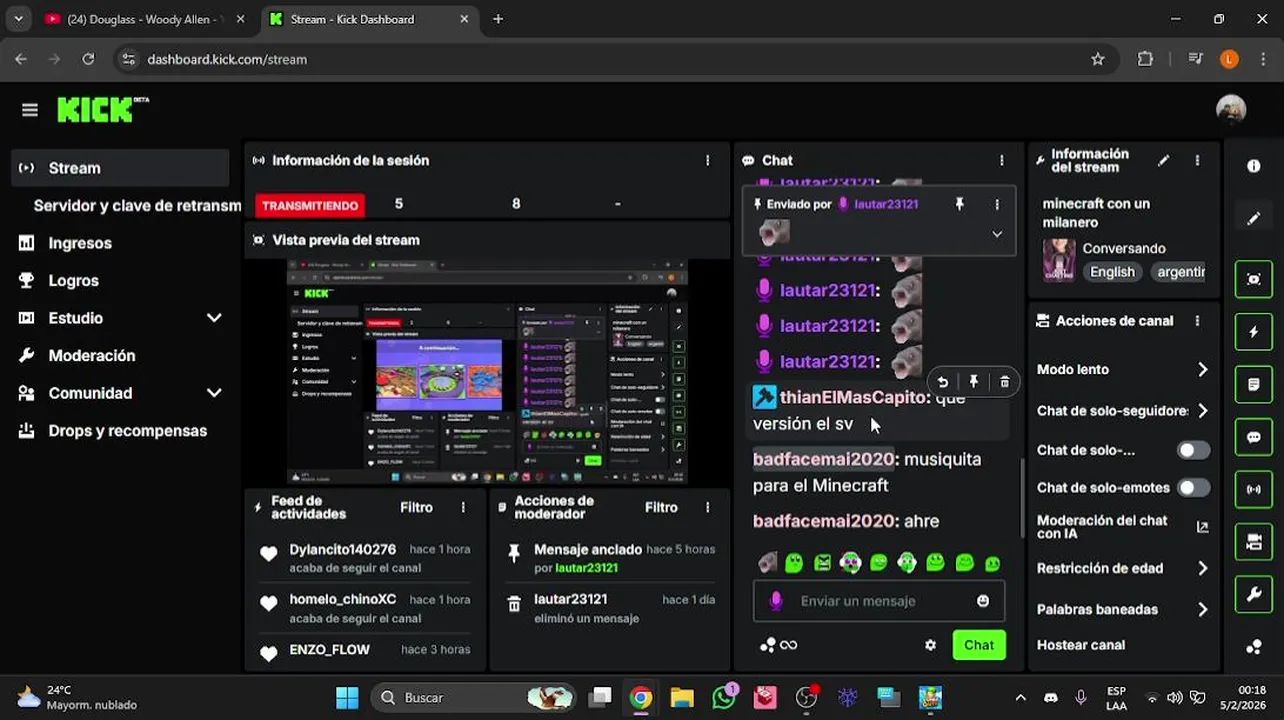This screenshot has height=720, width=1284.
Task: Toggle session info widget in right toolbar
Action: 1254,490
